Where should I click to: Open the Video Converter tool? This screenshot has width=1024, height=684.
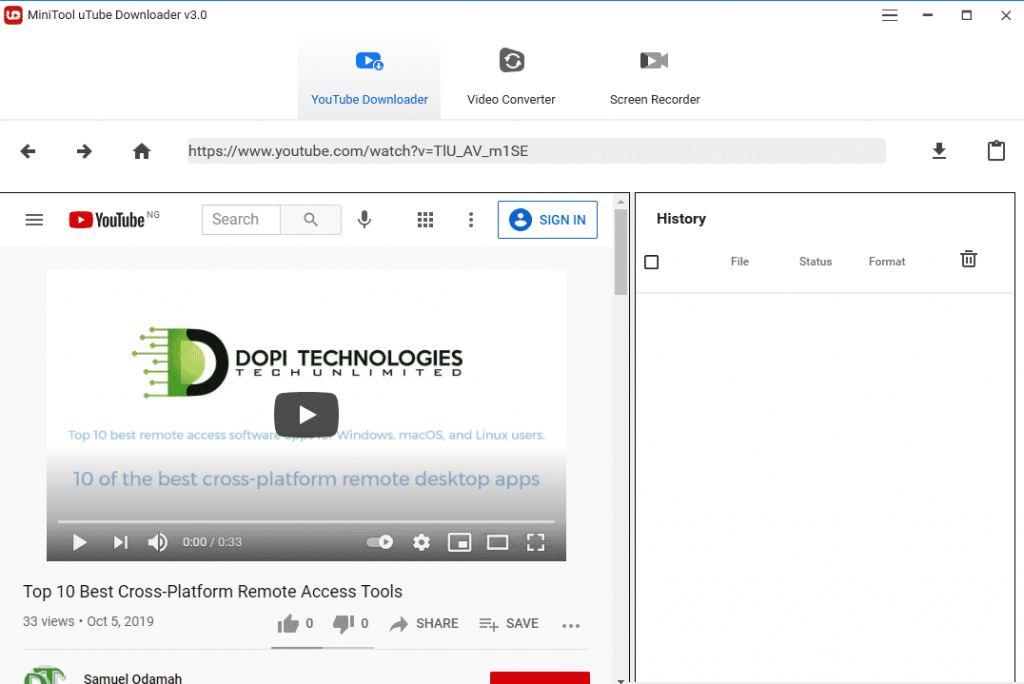(x=511, y=75)
